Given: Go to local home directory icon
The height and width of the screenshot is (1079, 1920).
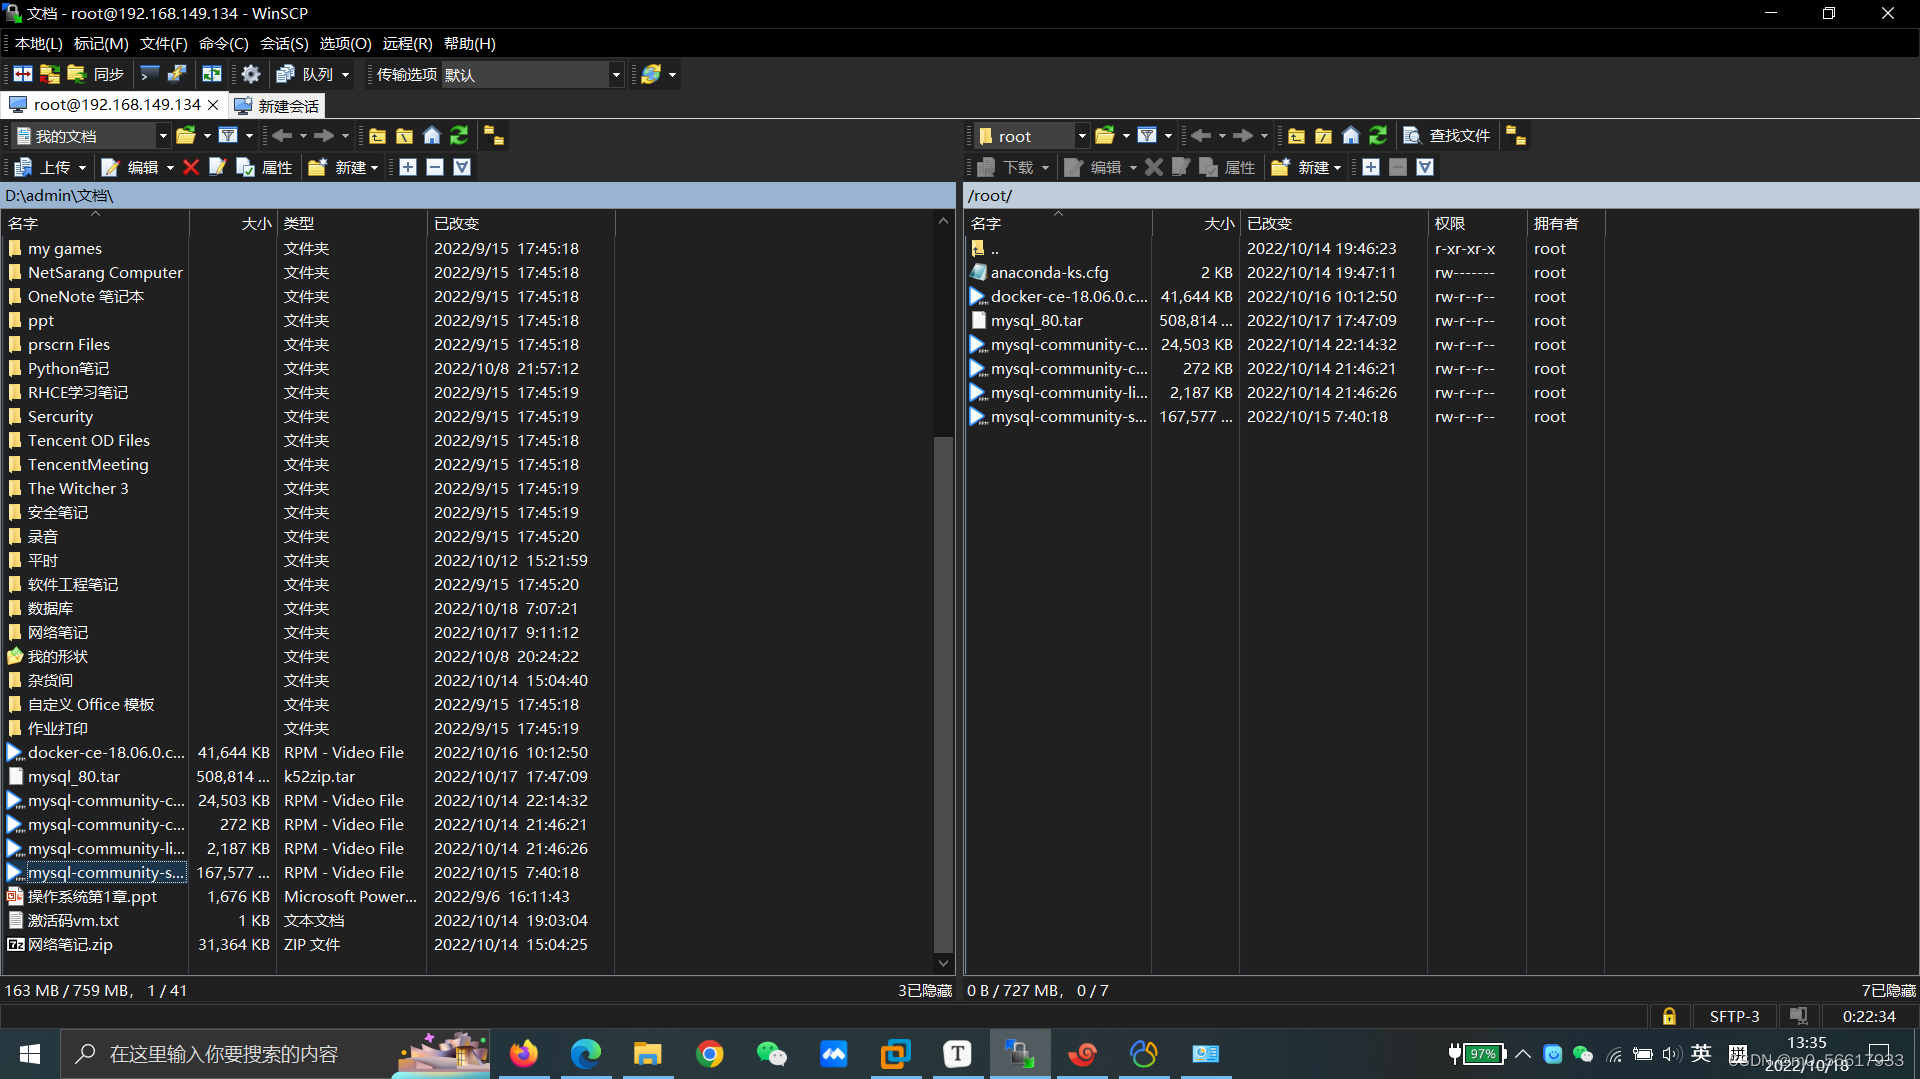Looking at the screenshot, I should (x=432, y=136).
